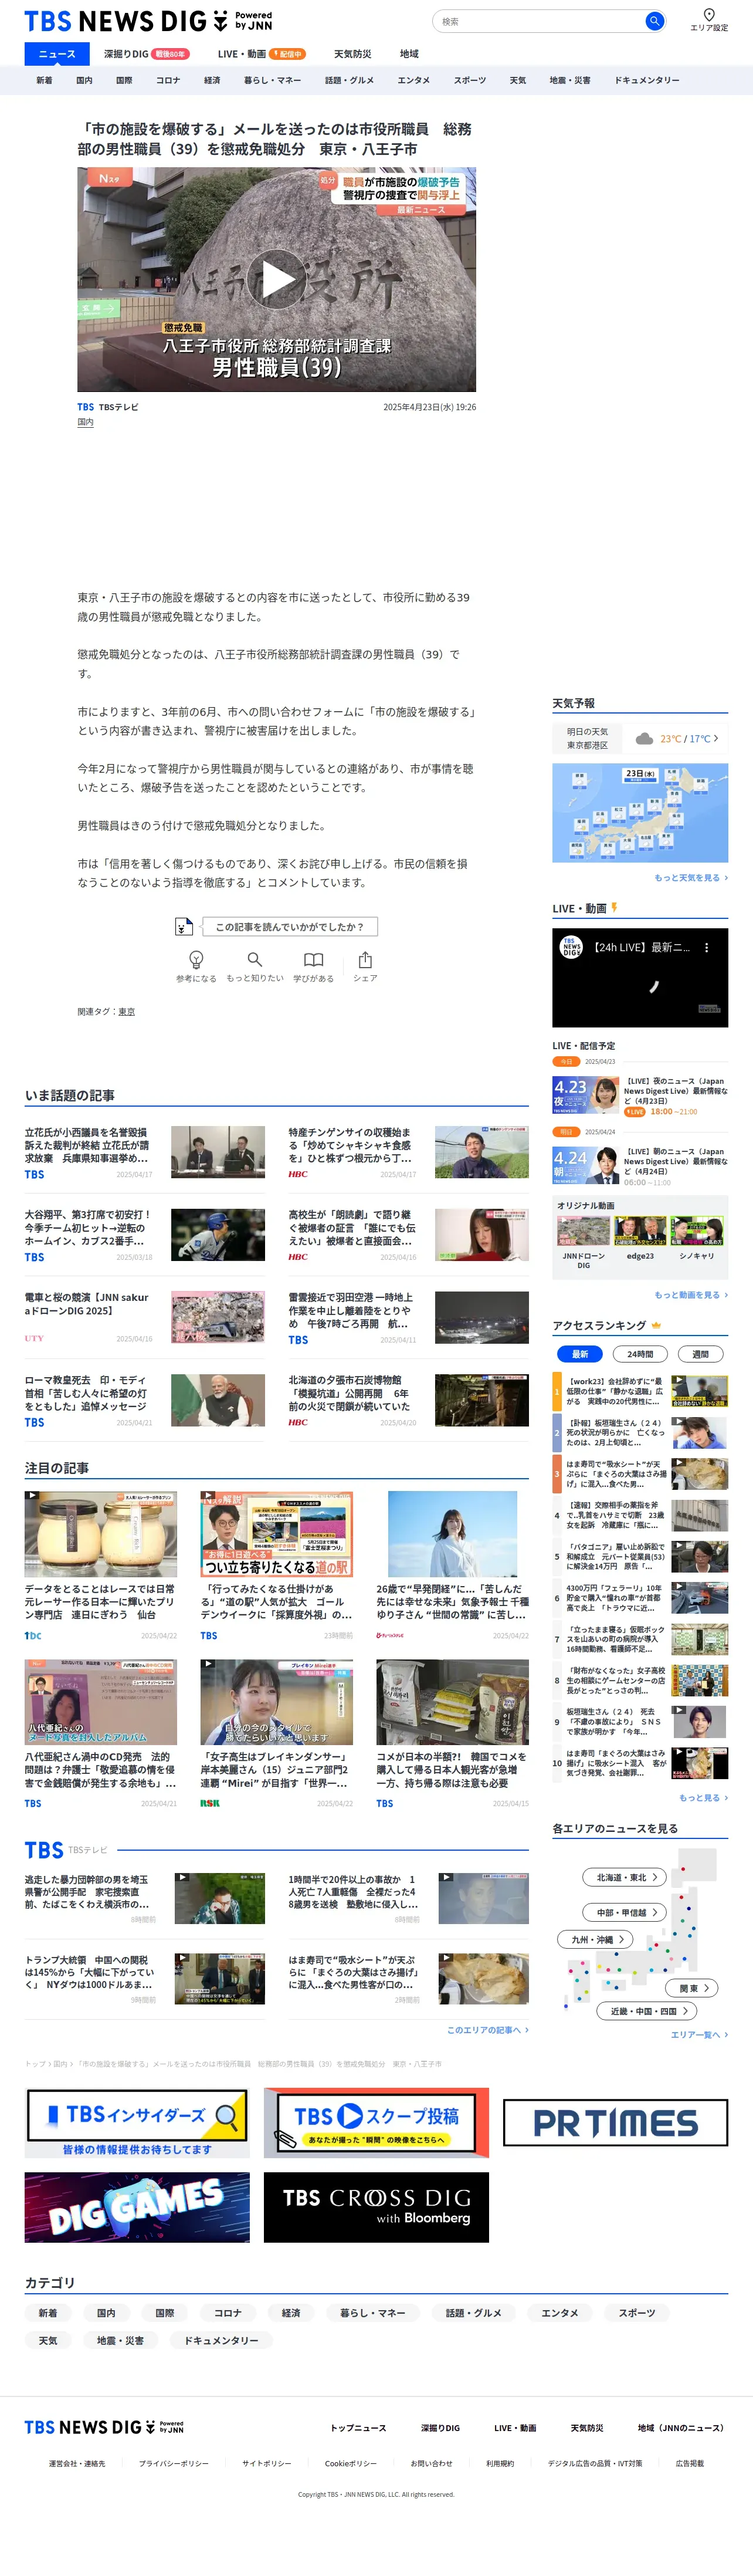The image size is (753, 2576).
Task: Expand the 九州・沖縄 area button
Action: 596,1939
